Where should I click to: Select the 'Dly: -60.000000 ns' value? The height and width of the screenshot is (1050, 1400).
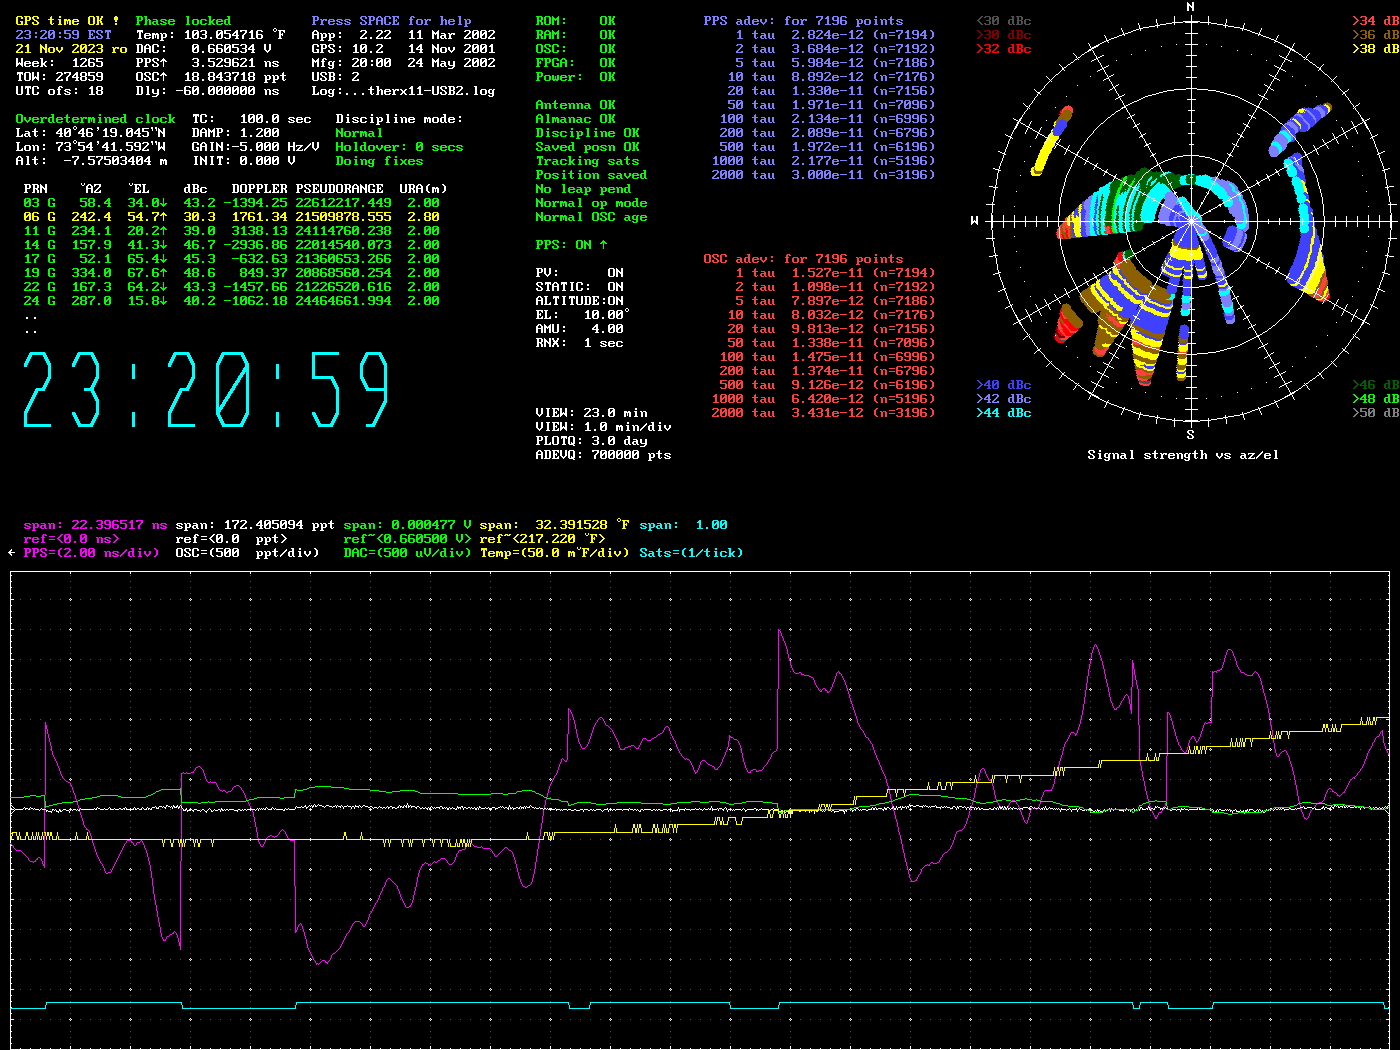point(207,91)
